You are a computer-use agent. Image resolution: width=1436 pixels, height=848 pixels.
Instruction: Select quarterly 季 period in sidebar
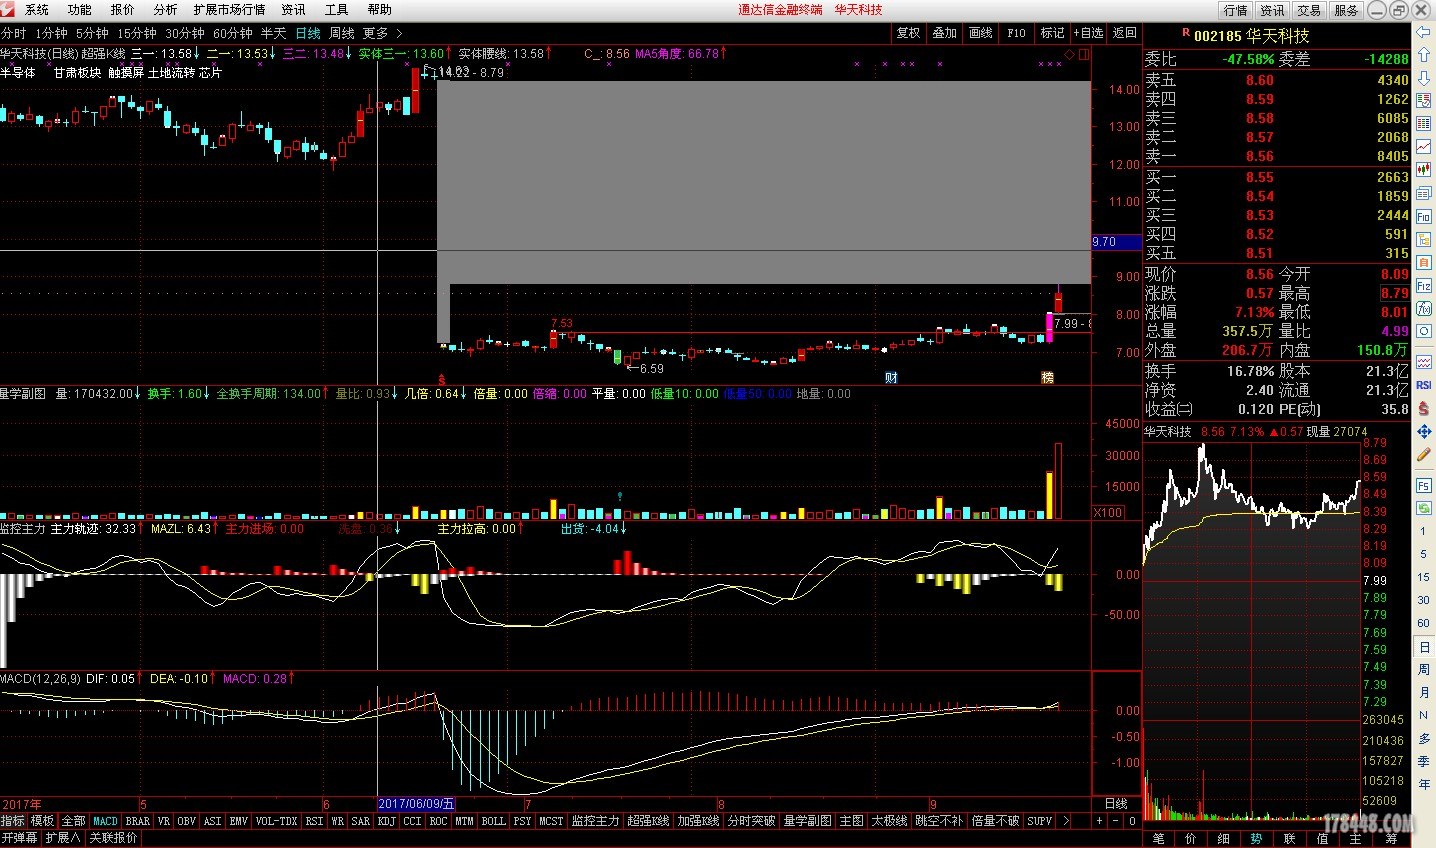tap(1423, 761)
